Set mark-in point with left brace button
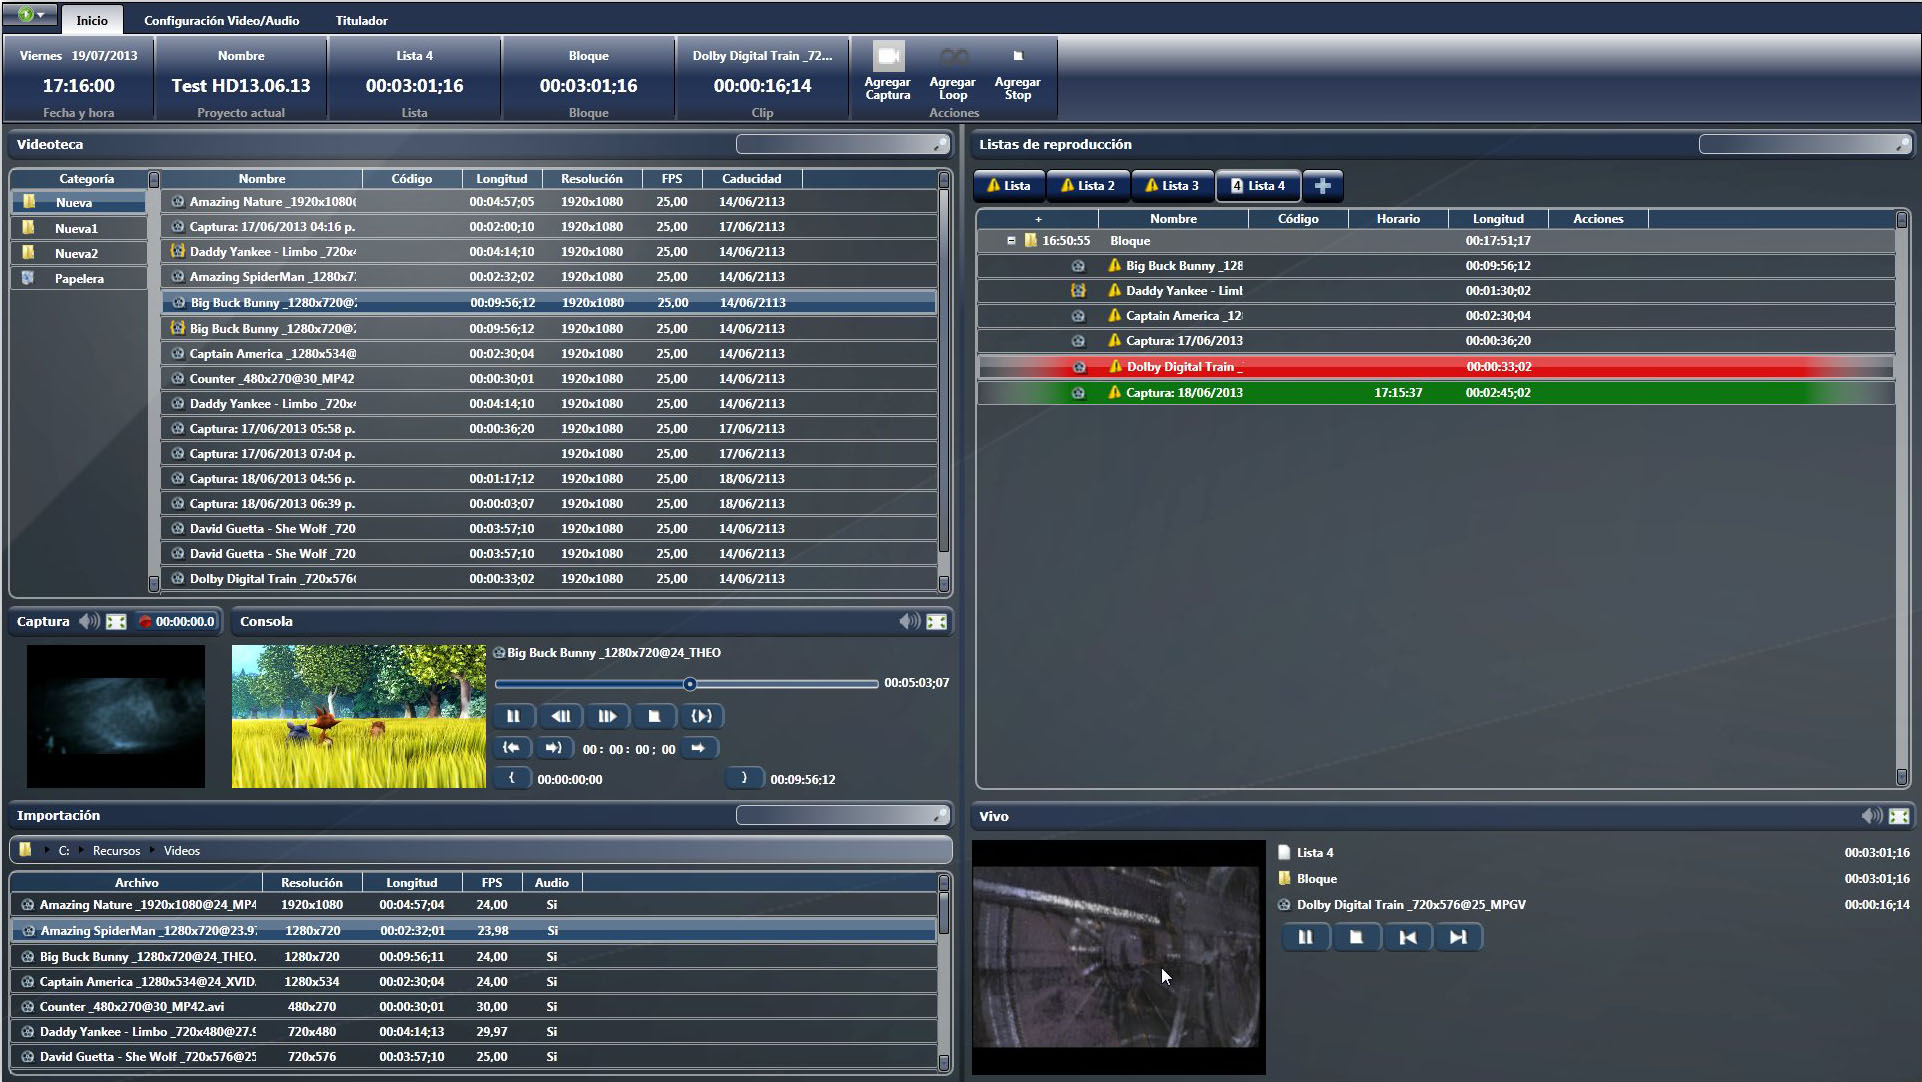 click(x=512, y=778)
